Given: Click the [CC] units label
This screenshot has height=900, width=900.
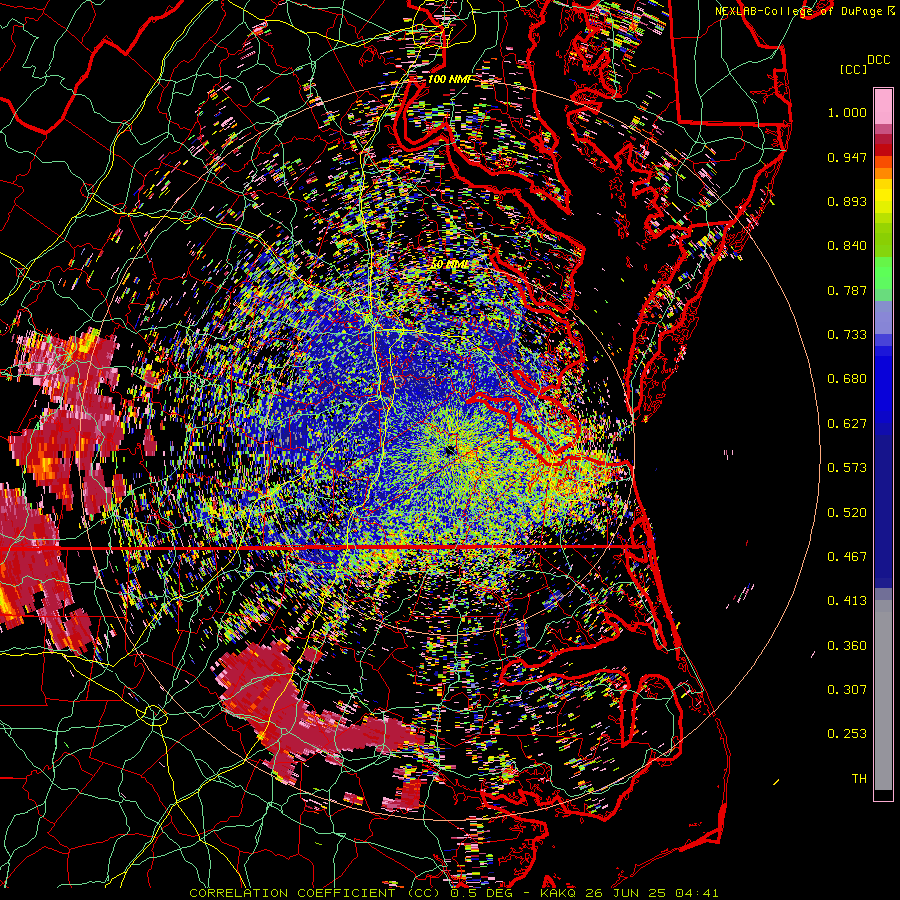Looking at the screenshot, I should 853,69.
